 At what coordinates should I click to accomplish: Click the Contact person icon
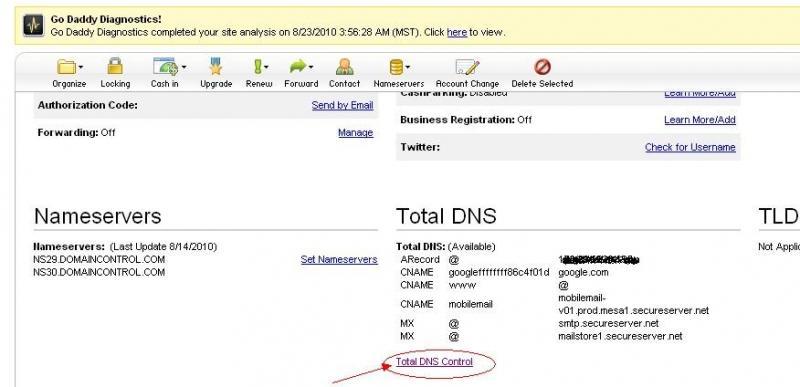[x=344, y=66]
